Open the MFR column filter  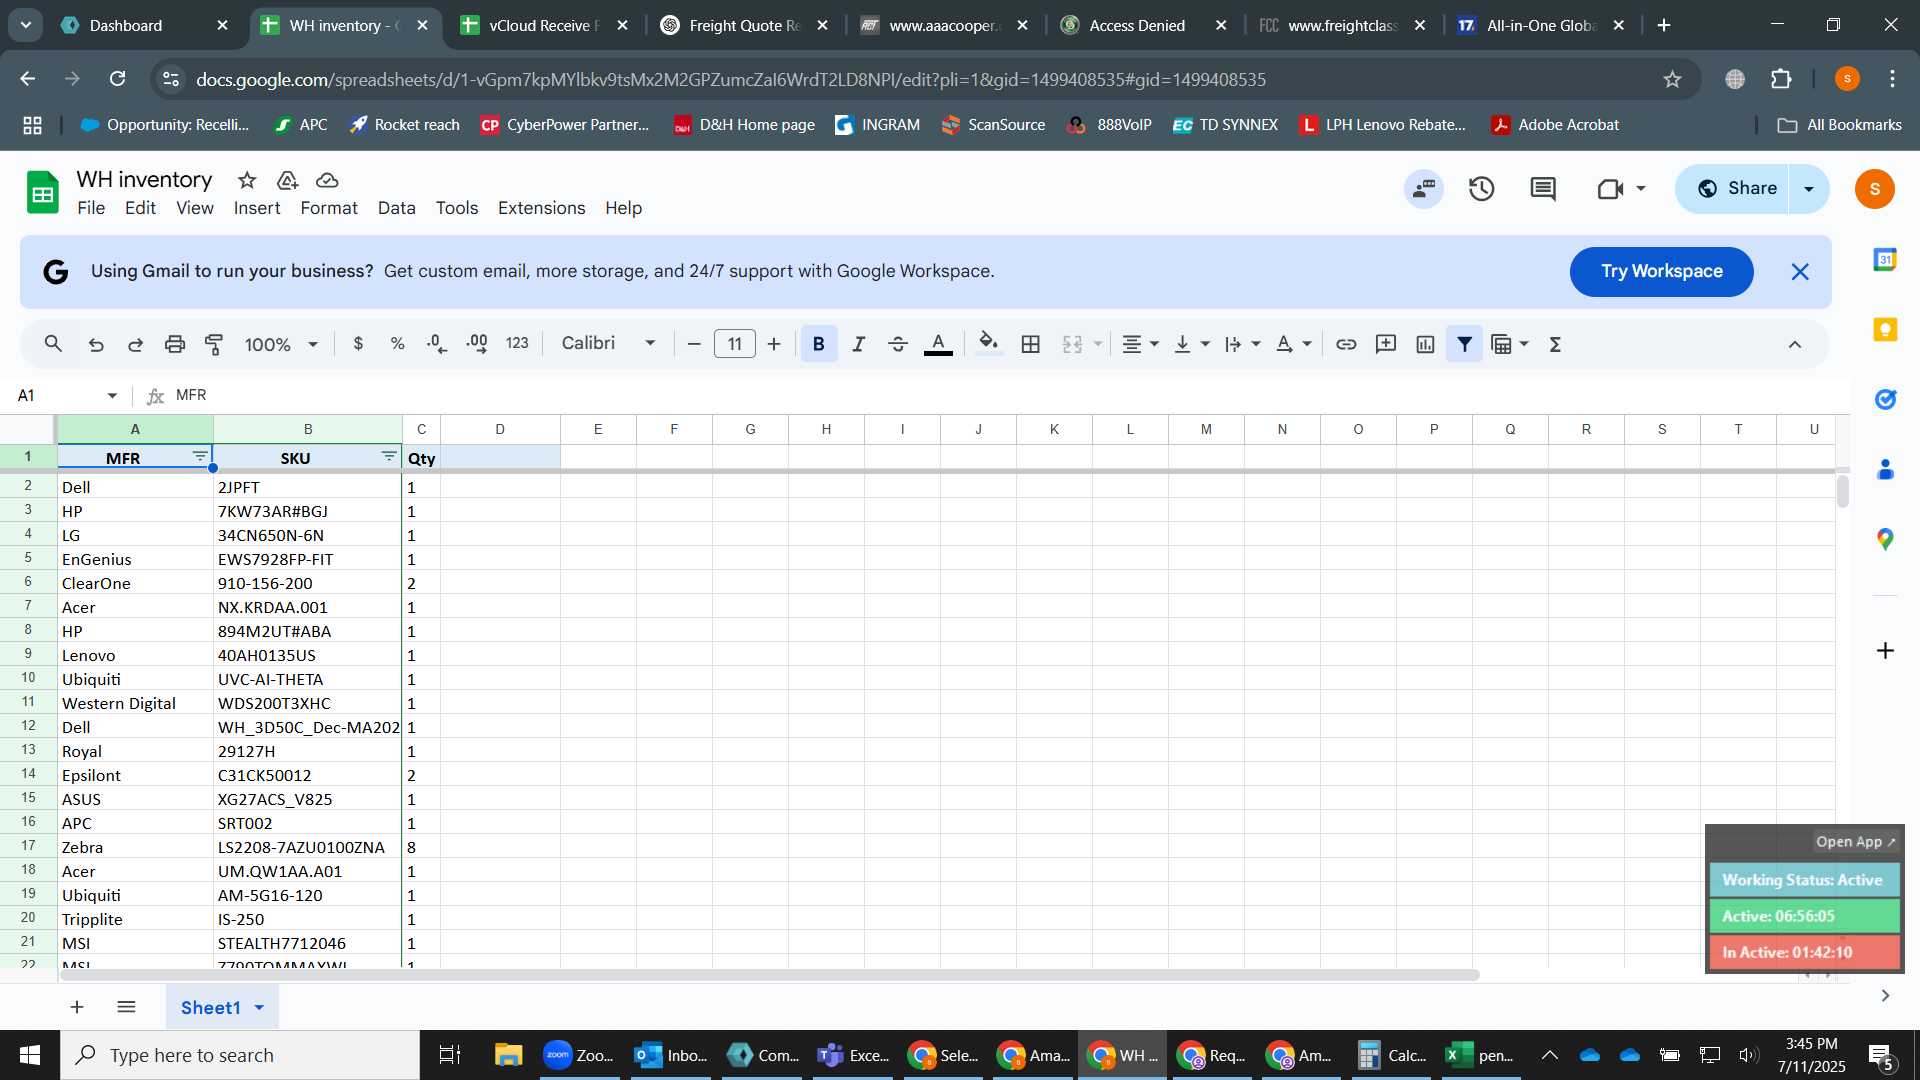click(200, 456)
